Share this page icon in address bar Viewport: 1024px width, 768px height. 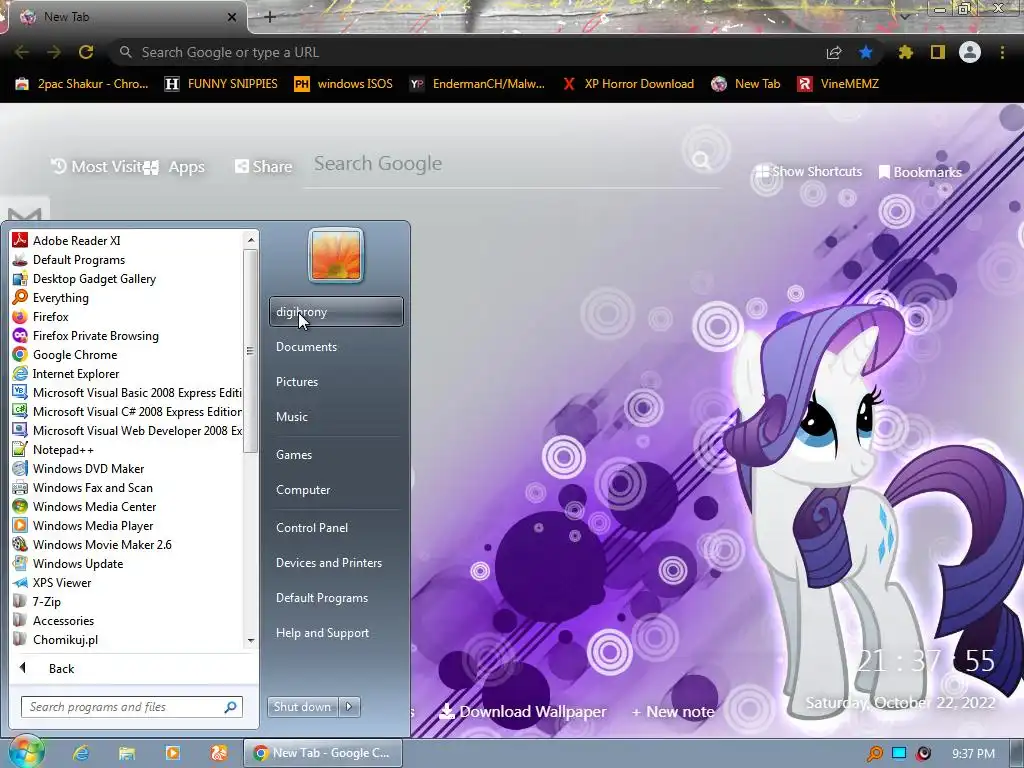834,52
